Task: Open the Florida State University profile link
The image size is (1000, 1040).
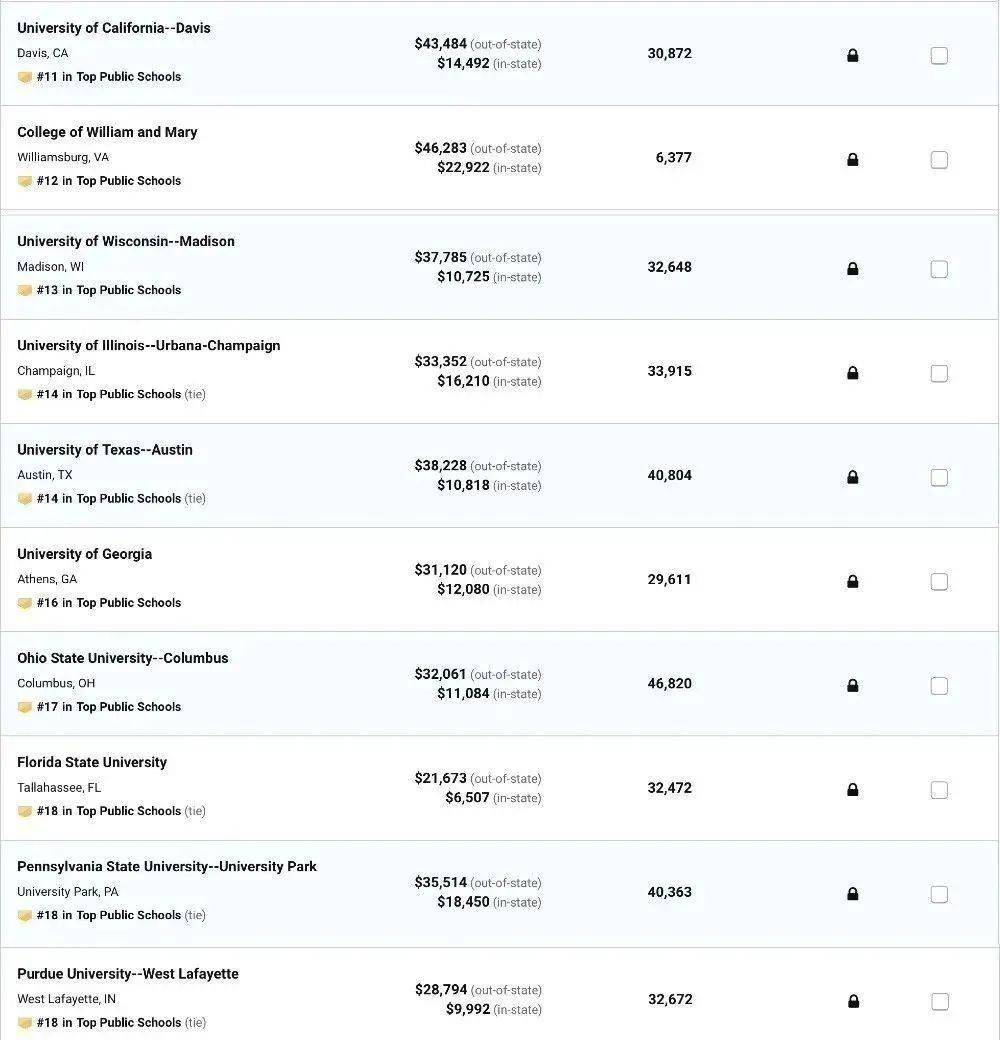Action: pyautogui.click(x=92, y=762)
